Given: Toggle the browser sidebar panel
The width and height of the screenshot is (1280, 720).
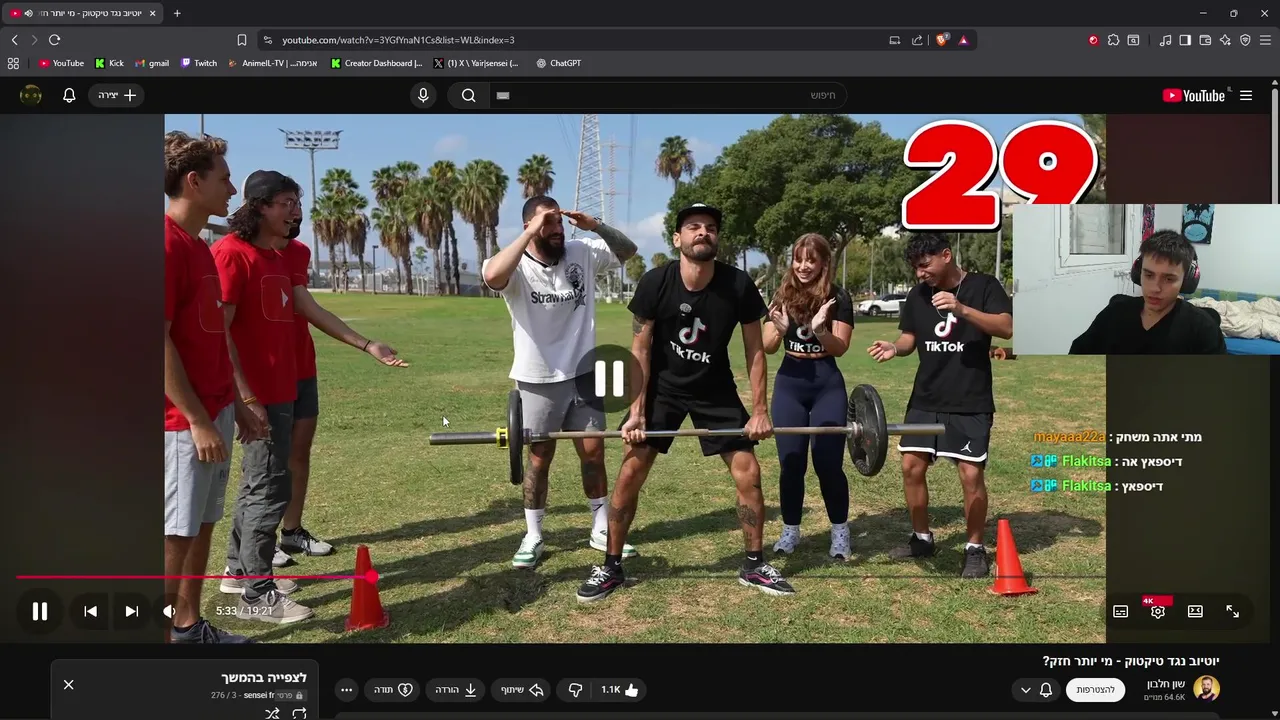Looking at the screenshot, I should 1185,40.
